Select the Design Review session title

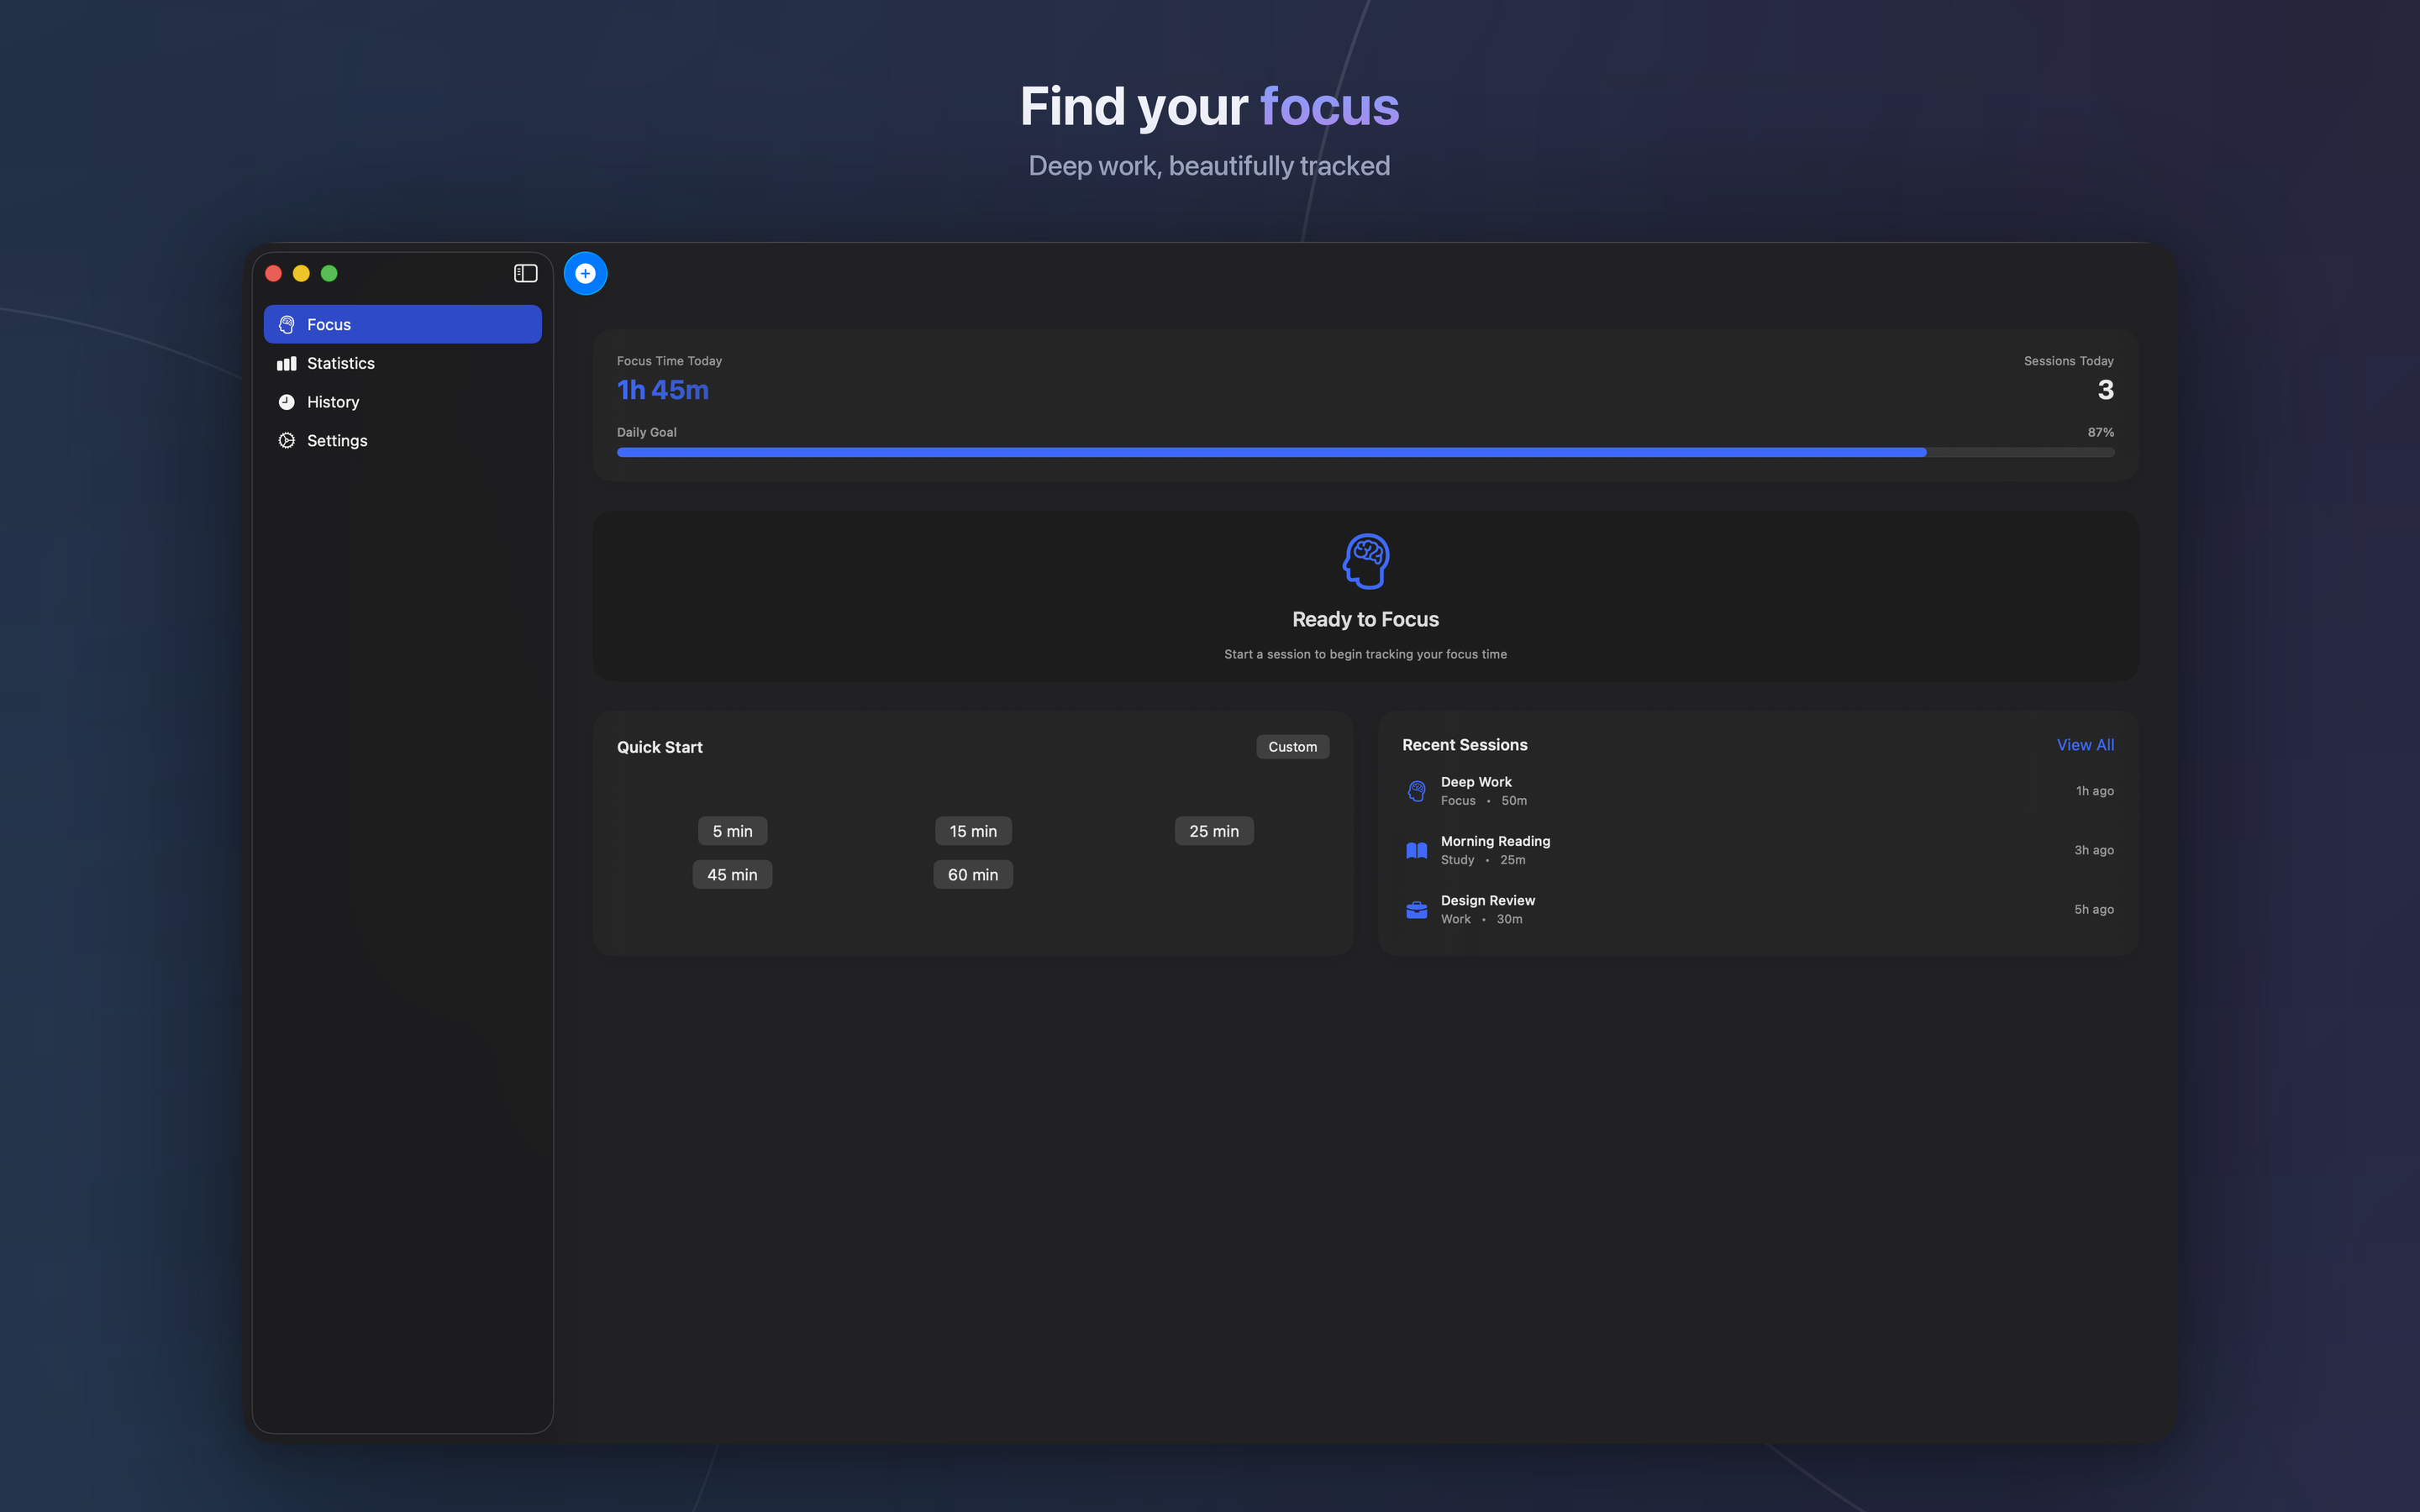point(1487,900)
